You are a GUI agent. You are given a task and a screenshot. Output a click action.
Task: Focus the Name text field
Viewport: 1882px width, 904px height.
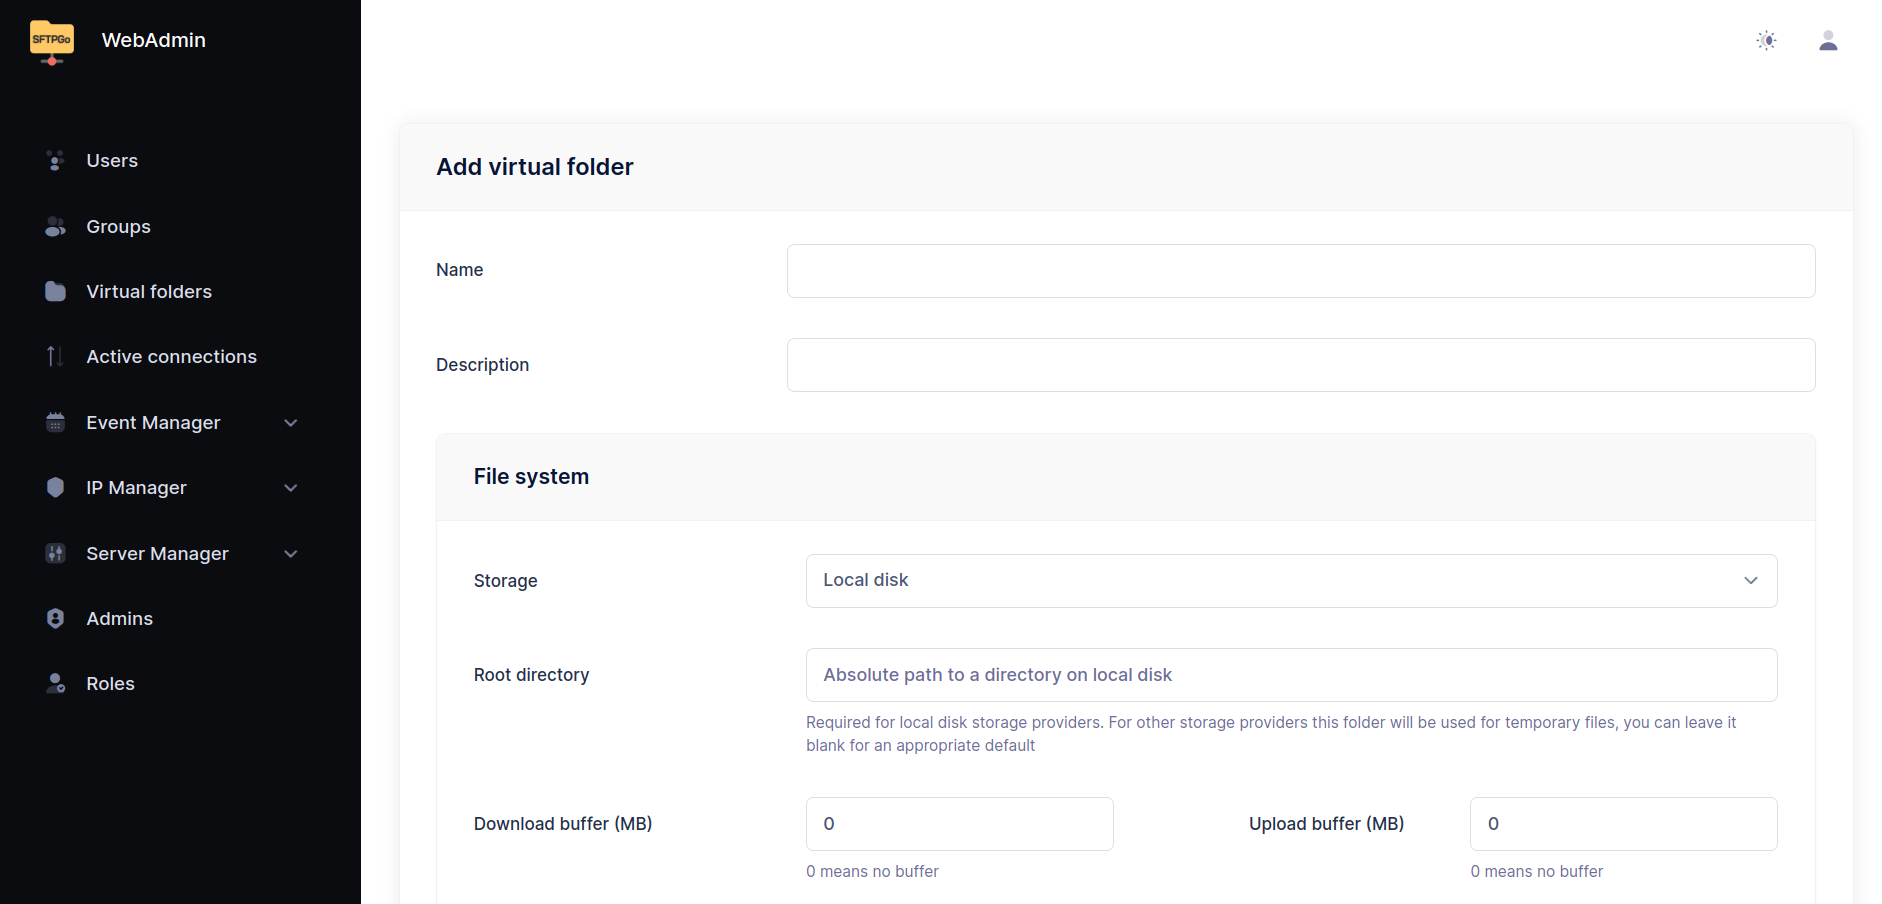pyautogui.click(x=1300, y=271)
